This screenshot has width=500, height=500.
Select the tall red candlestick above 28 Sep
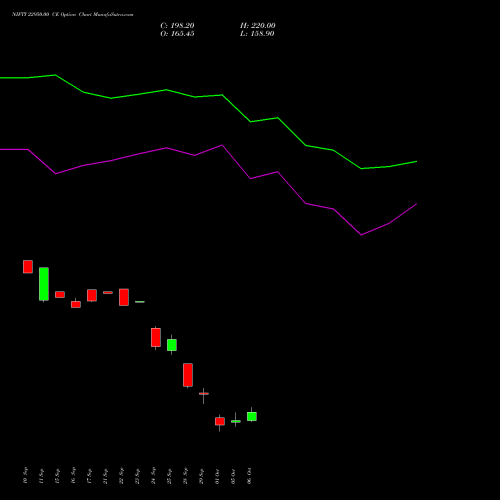188,375
